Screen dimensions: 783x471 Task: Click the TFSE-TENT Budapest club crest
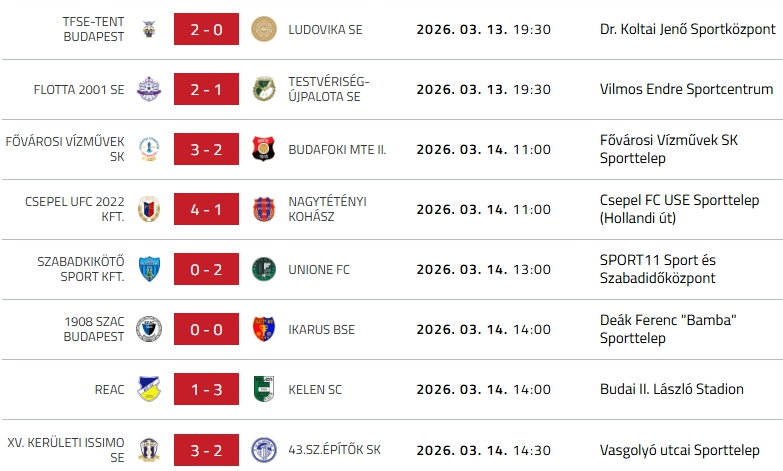click(149, 29)
